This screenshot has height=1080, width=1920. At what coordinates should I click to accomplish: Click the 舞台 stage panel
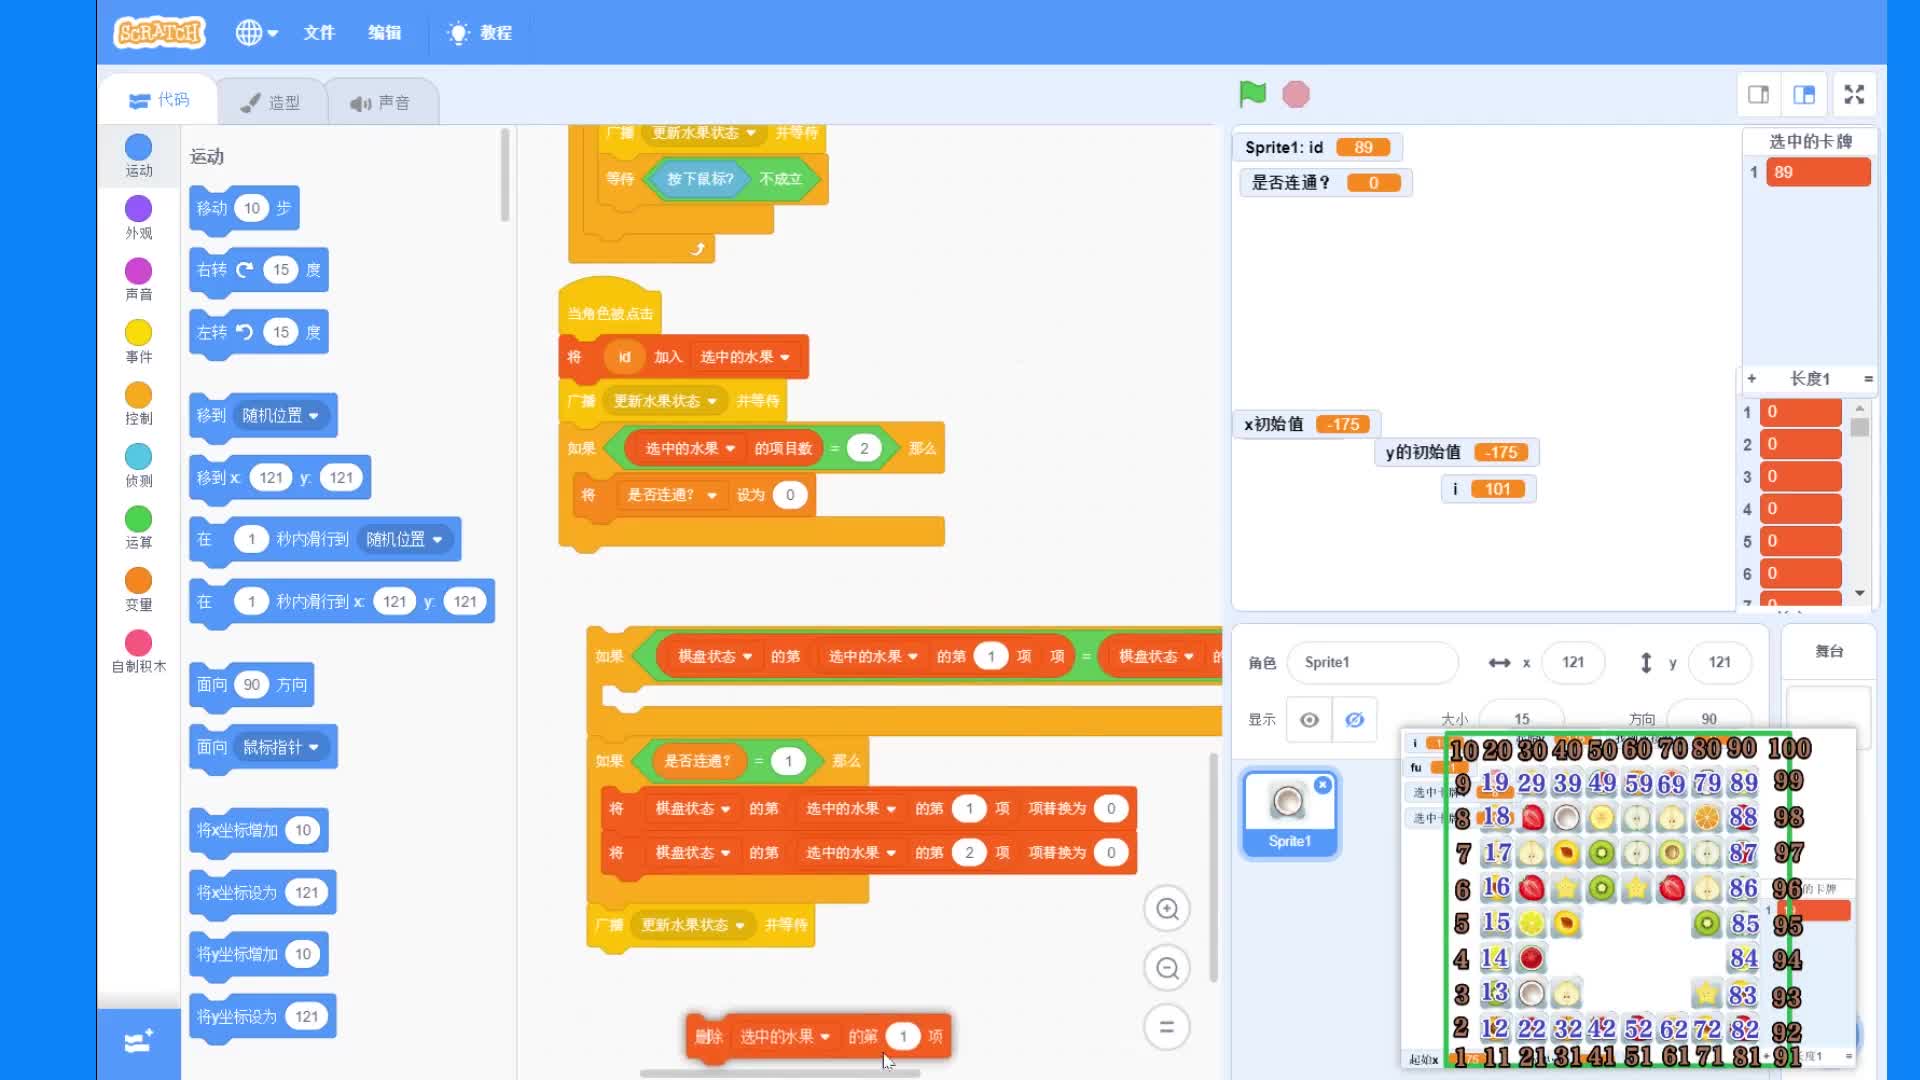point(1829,651)
